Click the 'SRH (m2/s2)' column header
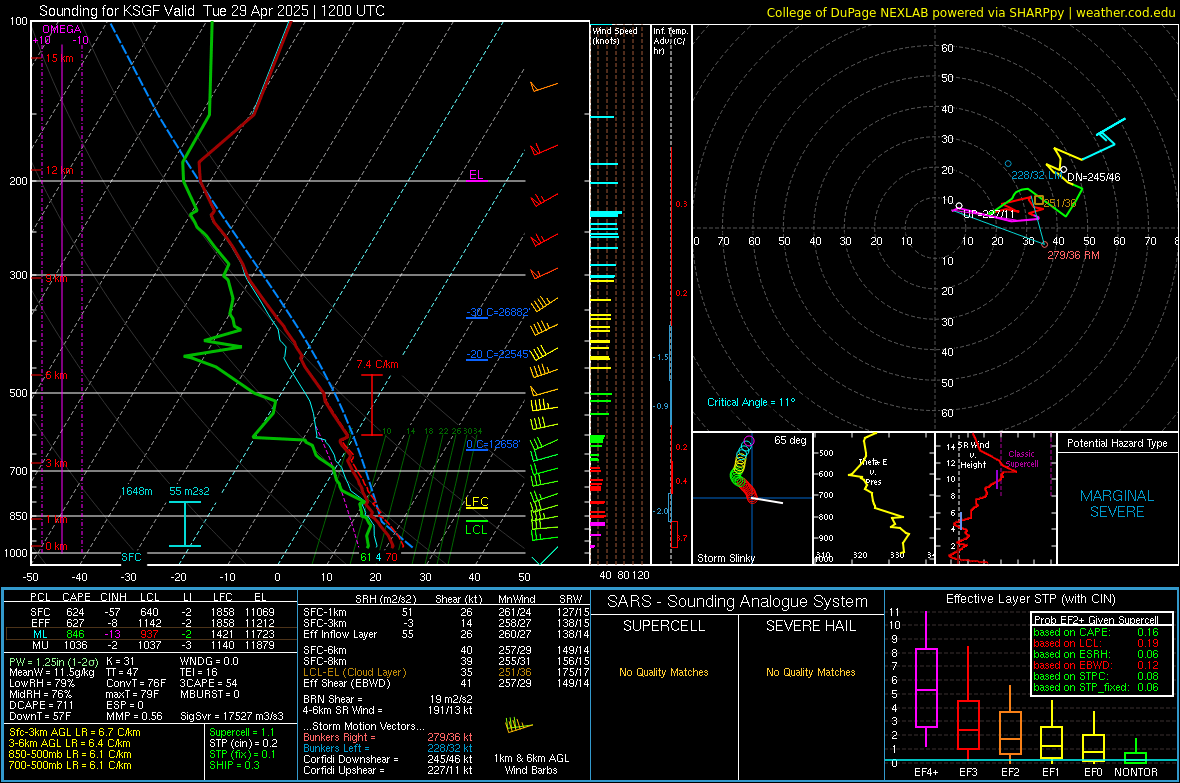Screen dimensions: 1180x783 (386, 599)
